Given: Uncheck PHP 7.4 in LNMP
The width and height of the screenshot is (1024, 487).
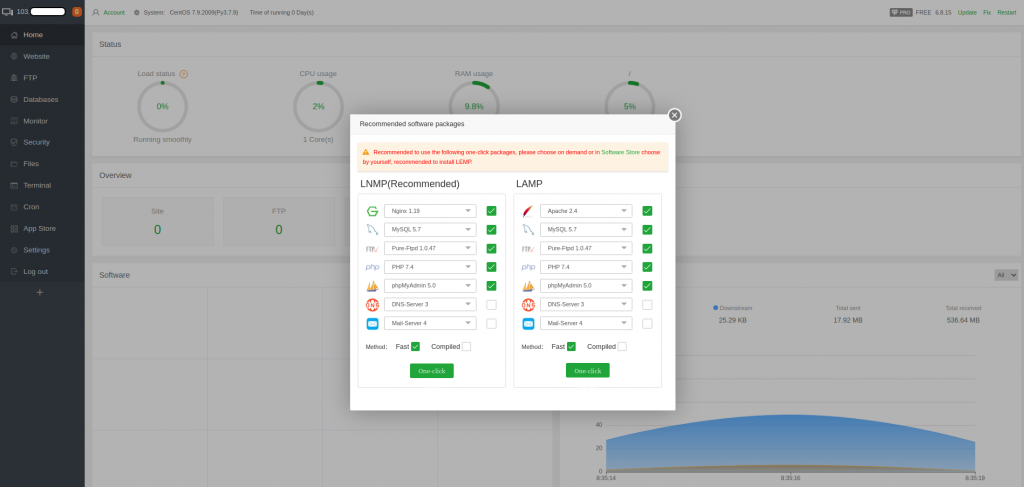Looking at the screenshot, I should click(x=491, y=267).
